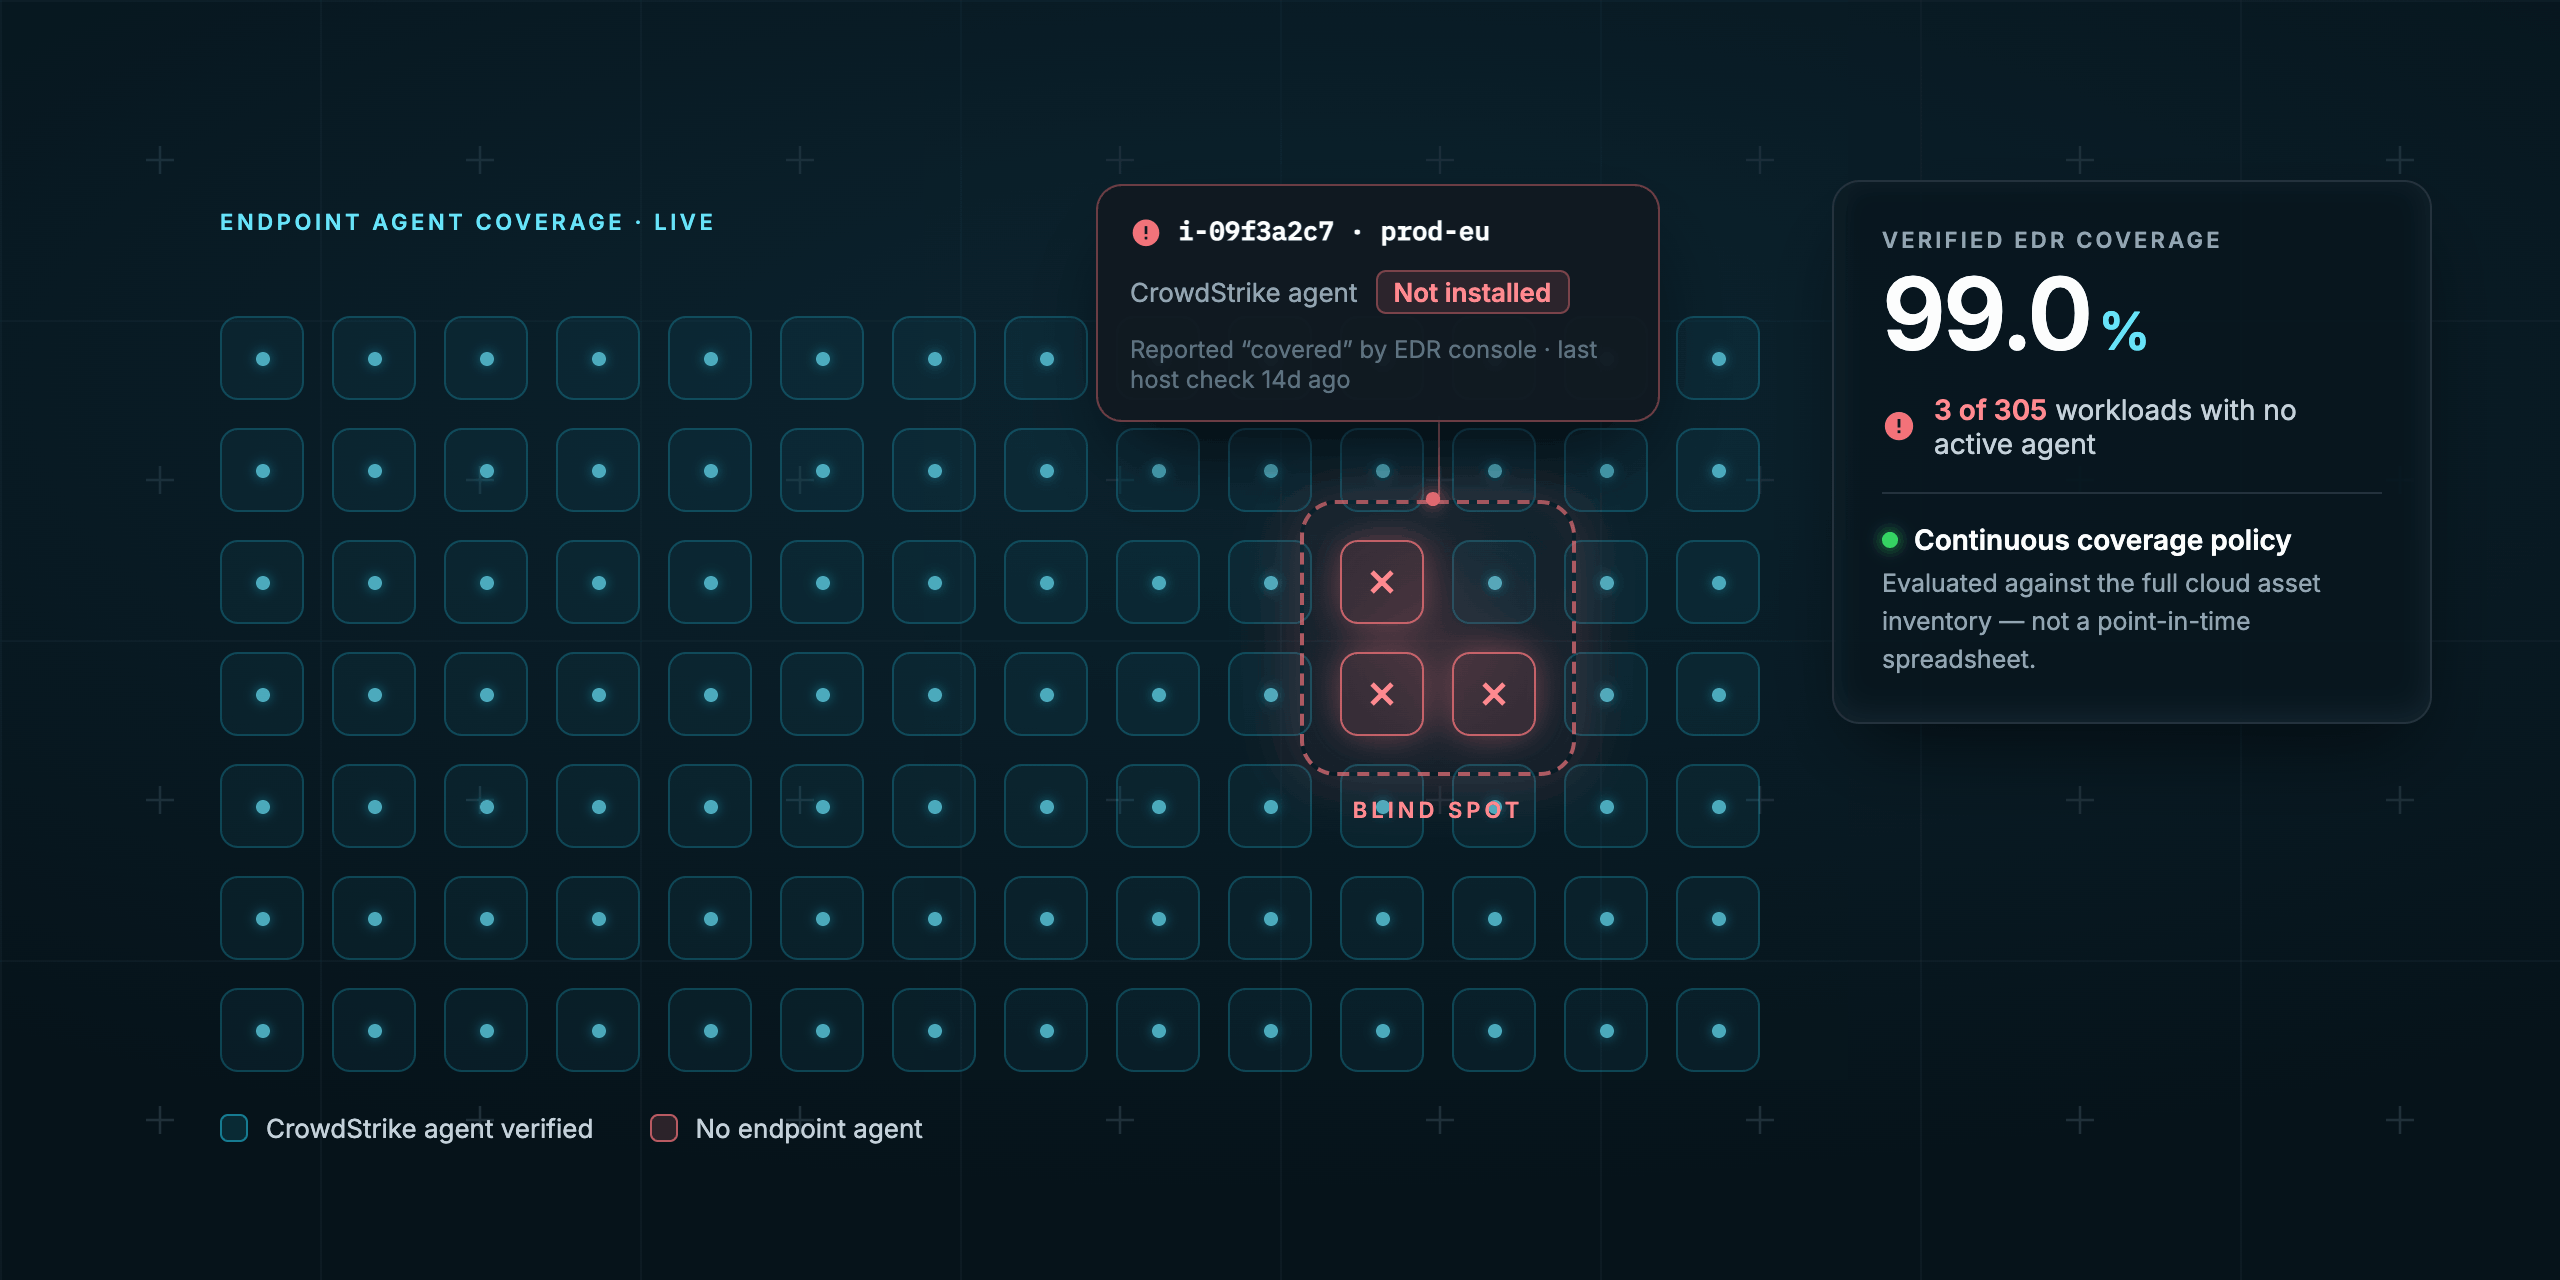This screenshot has height=1280, width=2560.
Task: Click the policy description about full cloud asset inventory
Action: [x=2101, y=621]
